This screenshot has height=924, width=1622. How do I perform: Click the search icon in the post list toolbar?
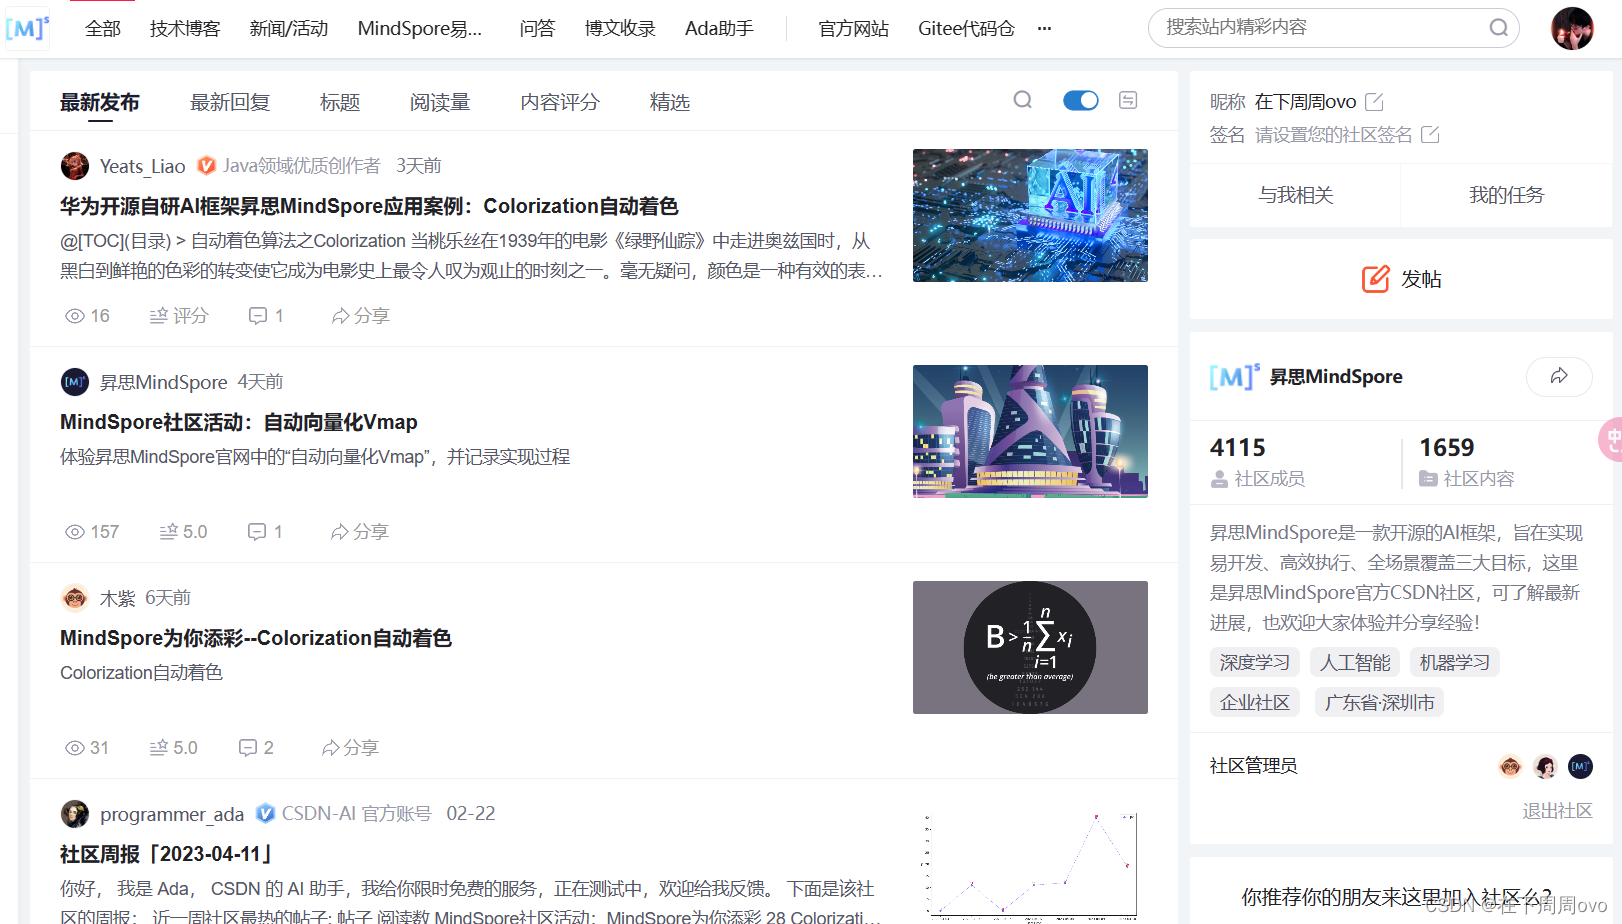pos(1022,100)
